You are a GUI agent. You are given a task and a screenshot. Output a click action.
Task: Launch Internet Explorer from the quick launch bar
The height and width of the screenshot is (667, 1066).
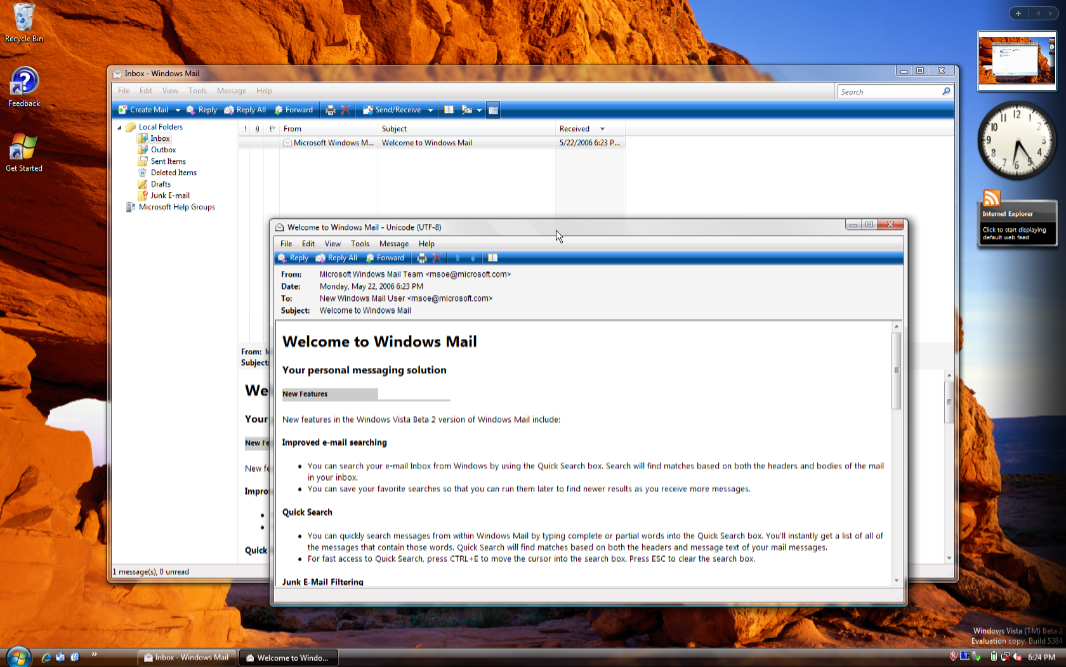(46, 657)
